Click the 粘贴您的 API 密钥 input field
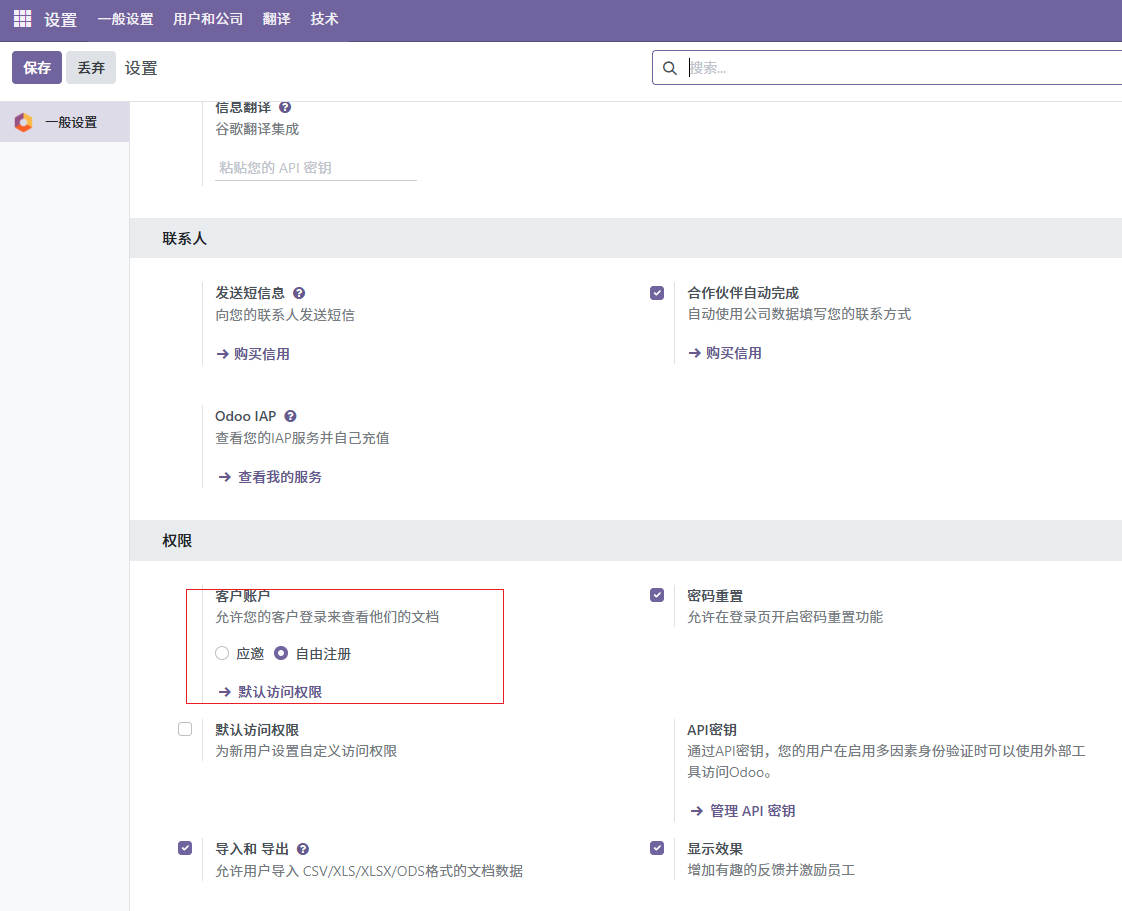Screen dimensions: 1122x911 [x=315, y=168]
